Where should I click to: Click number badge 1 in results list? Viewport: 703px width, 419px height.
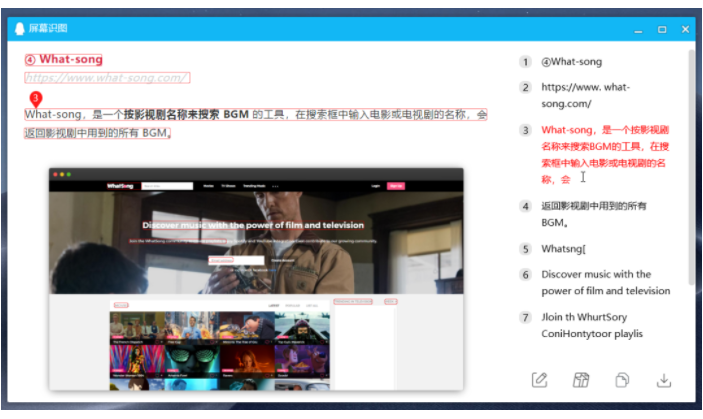click(x=525, y=62)
